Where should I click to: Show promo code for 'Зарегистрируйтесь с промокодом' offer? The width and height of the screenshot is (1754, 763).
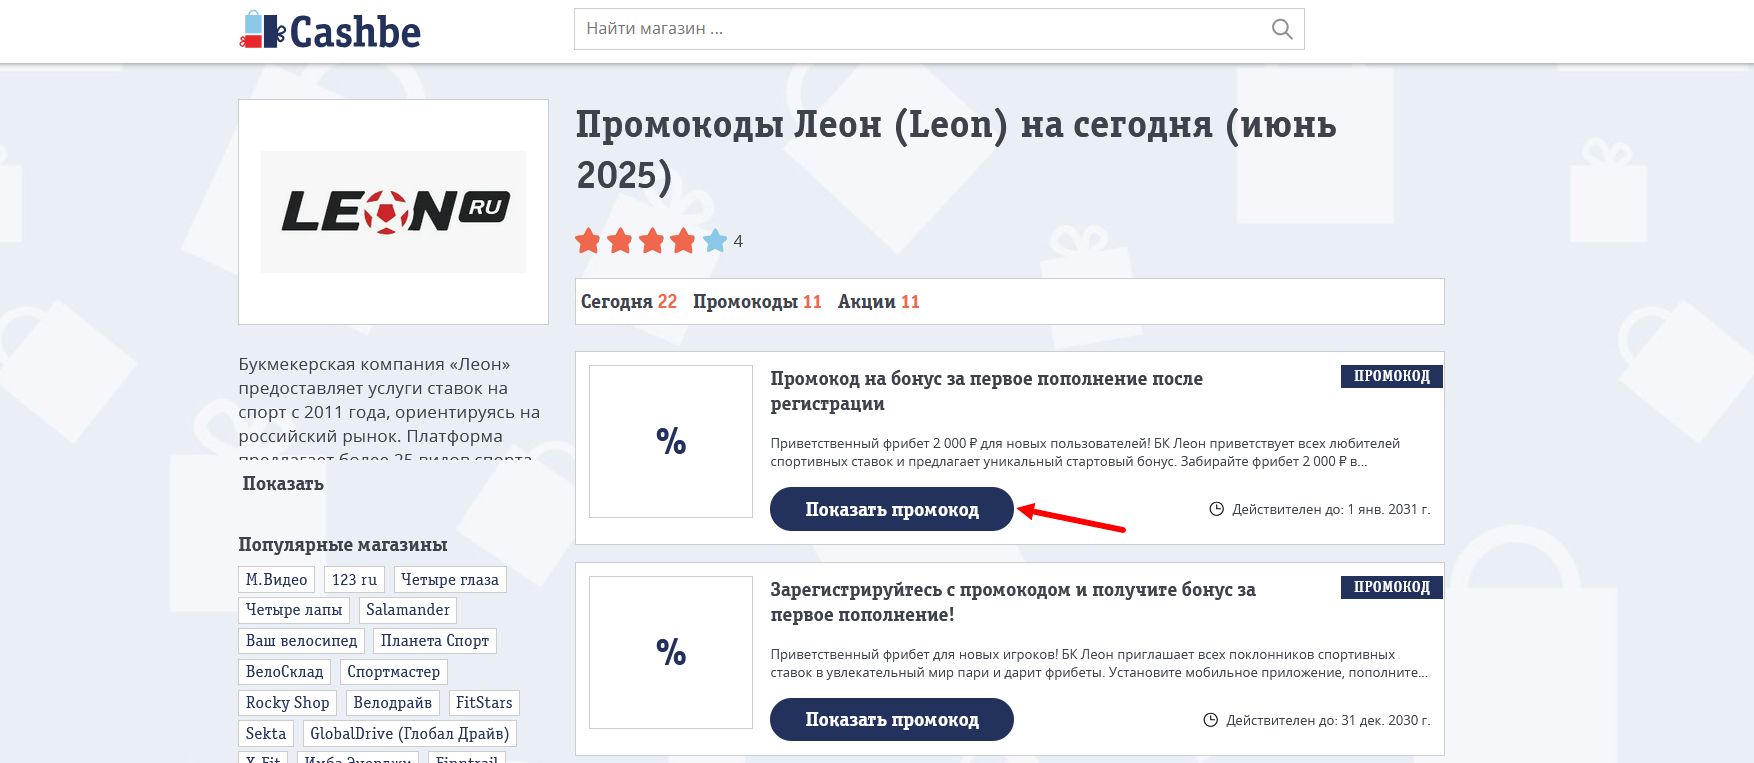(892, 720)
